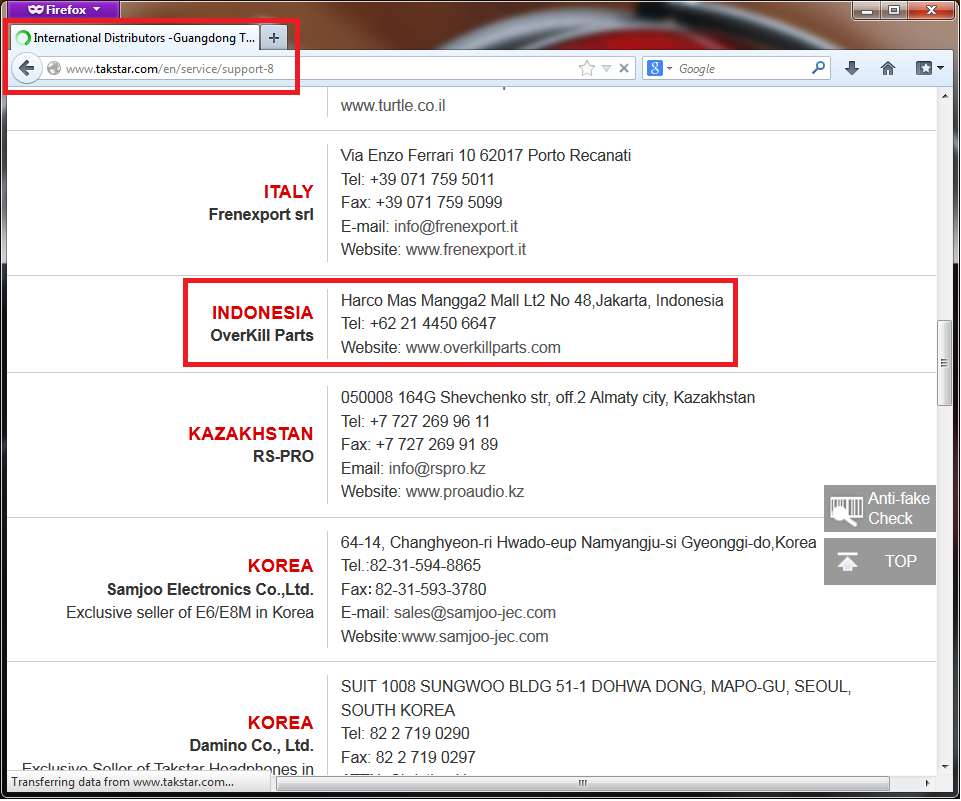Open a new tab with the plus button
Viewport: 961px width, 801px height.
coord(273,38)
